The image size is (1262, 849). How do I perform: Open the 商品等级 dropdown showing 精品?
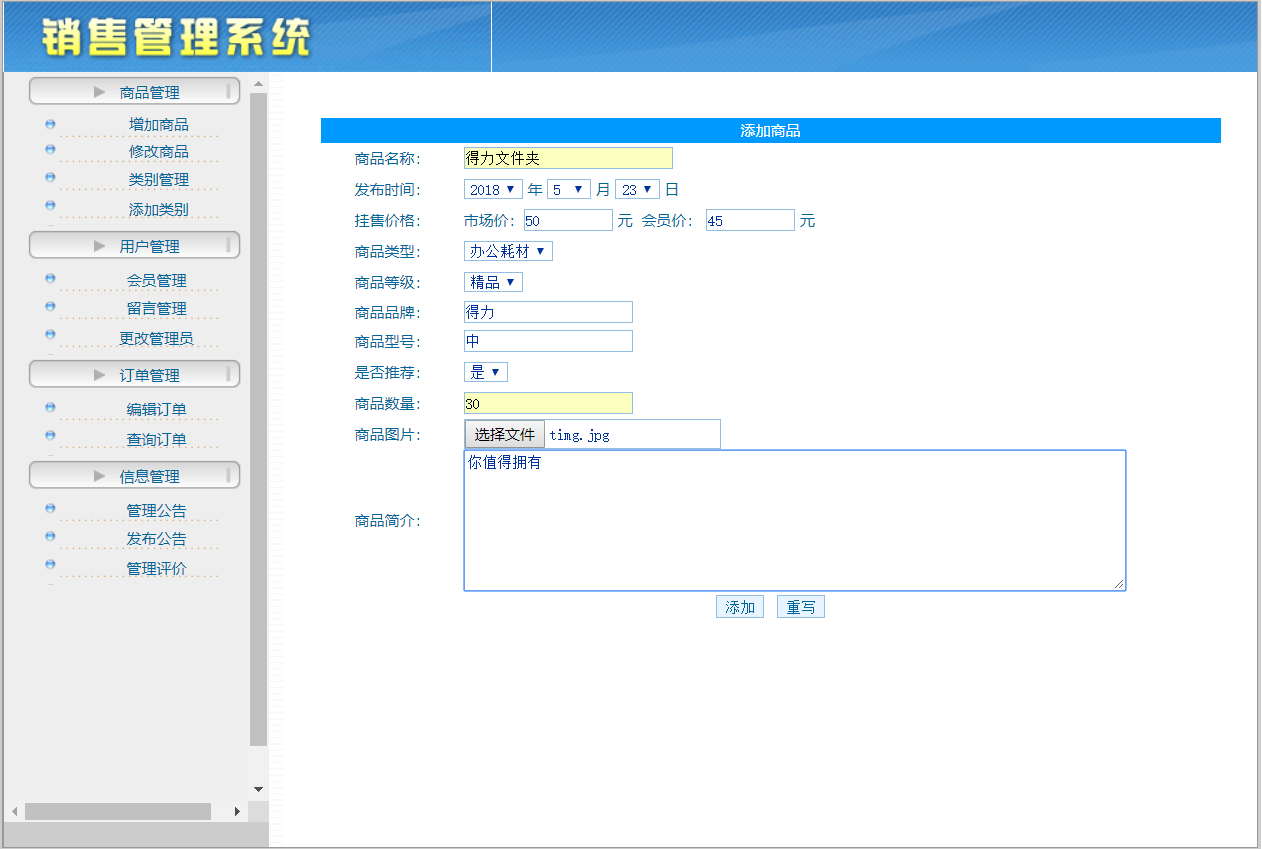[x=493, y=282]
